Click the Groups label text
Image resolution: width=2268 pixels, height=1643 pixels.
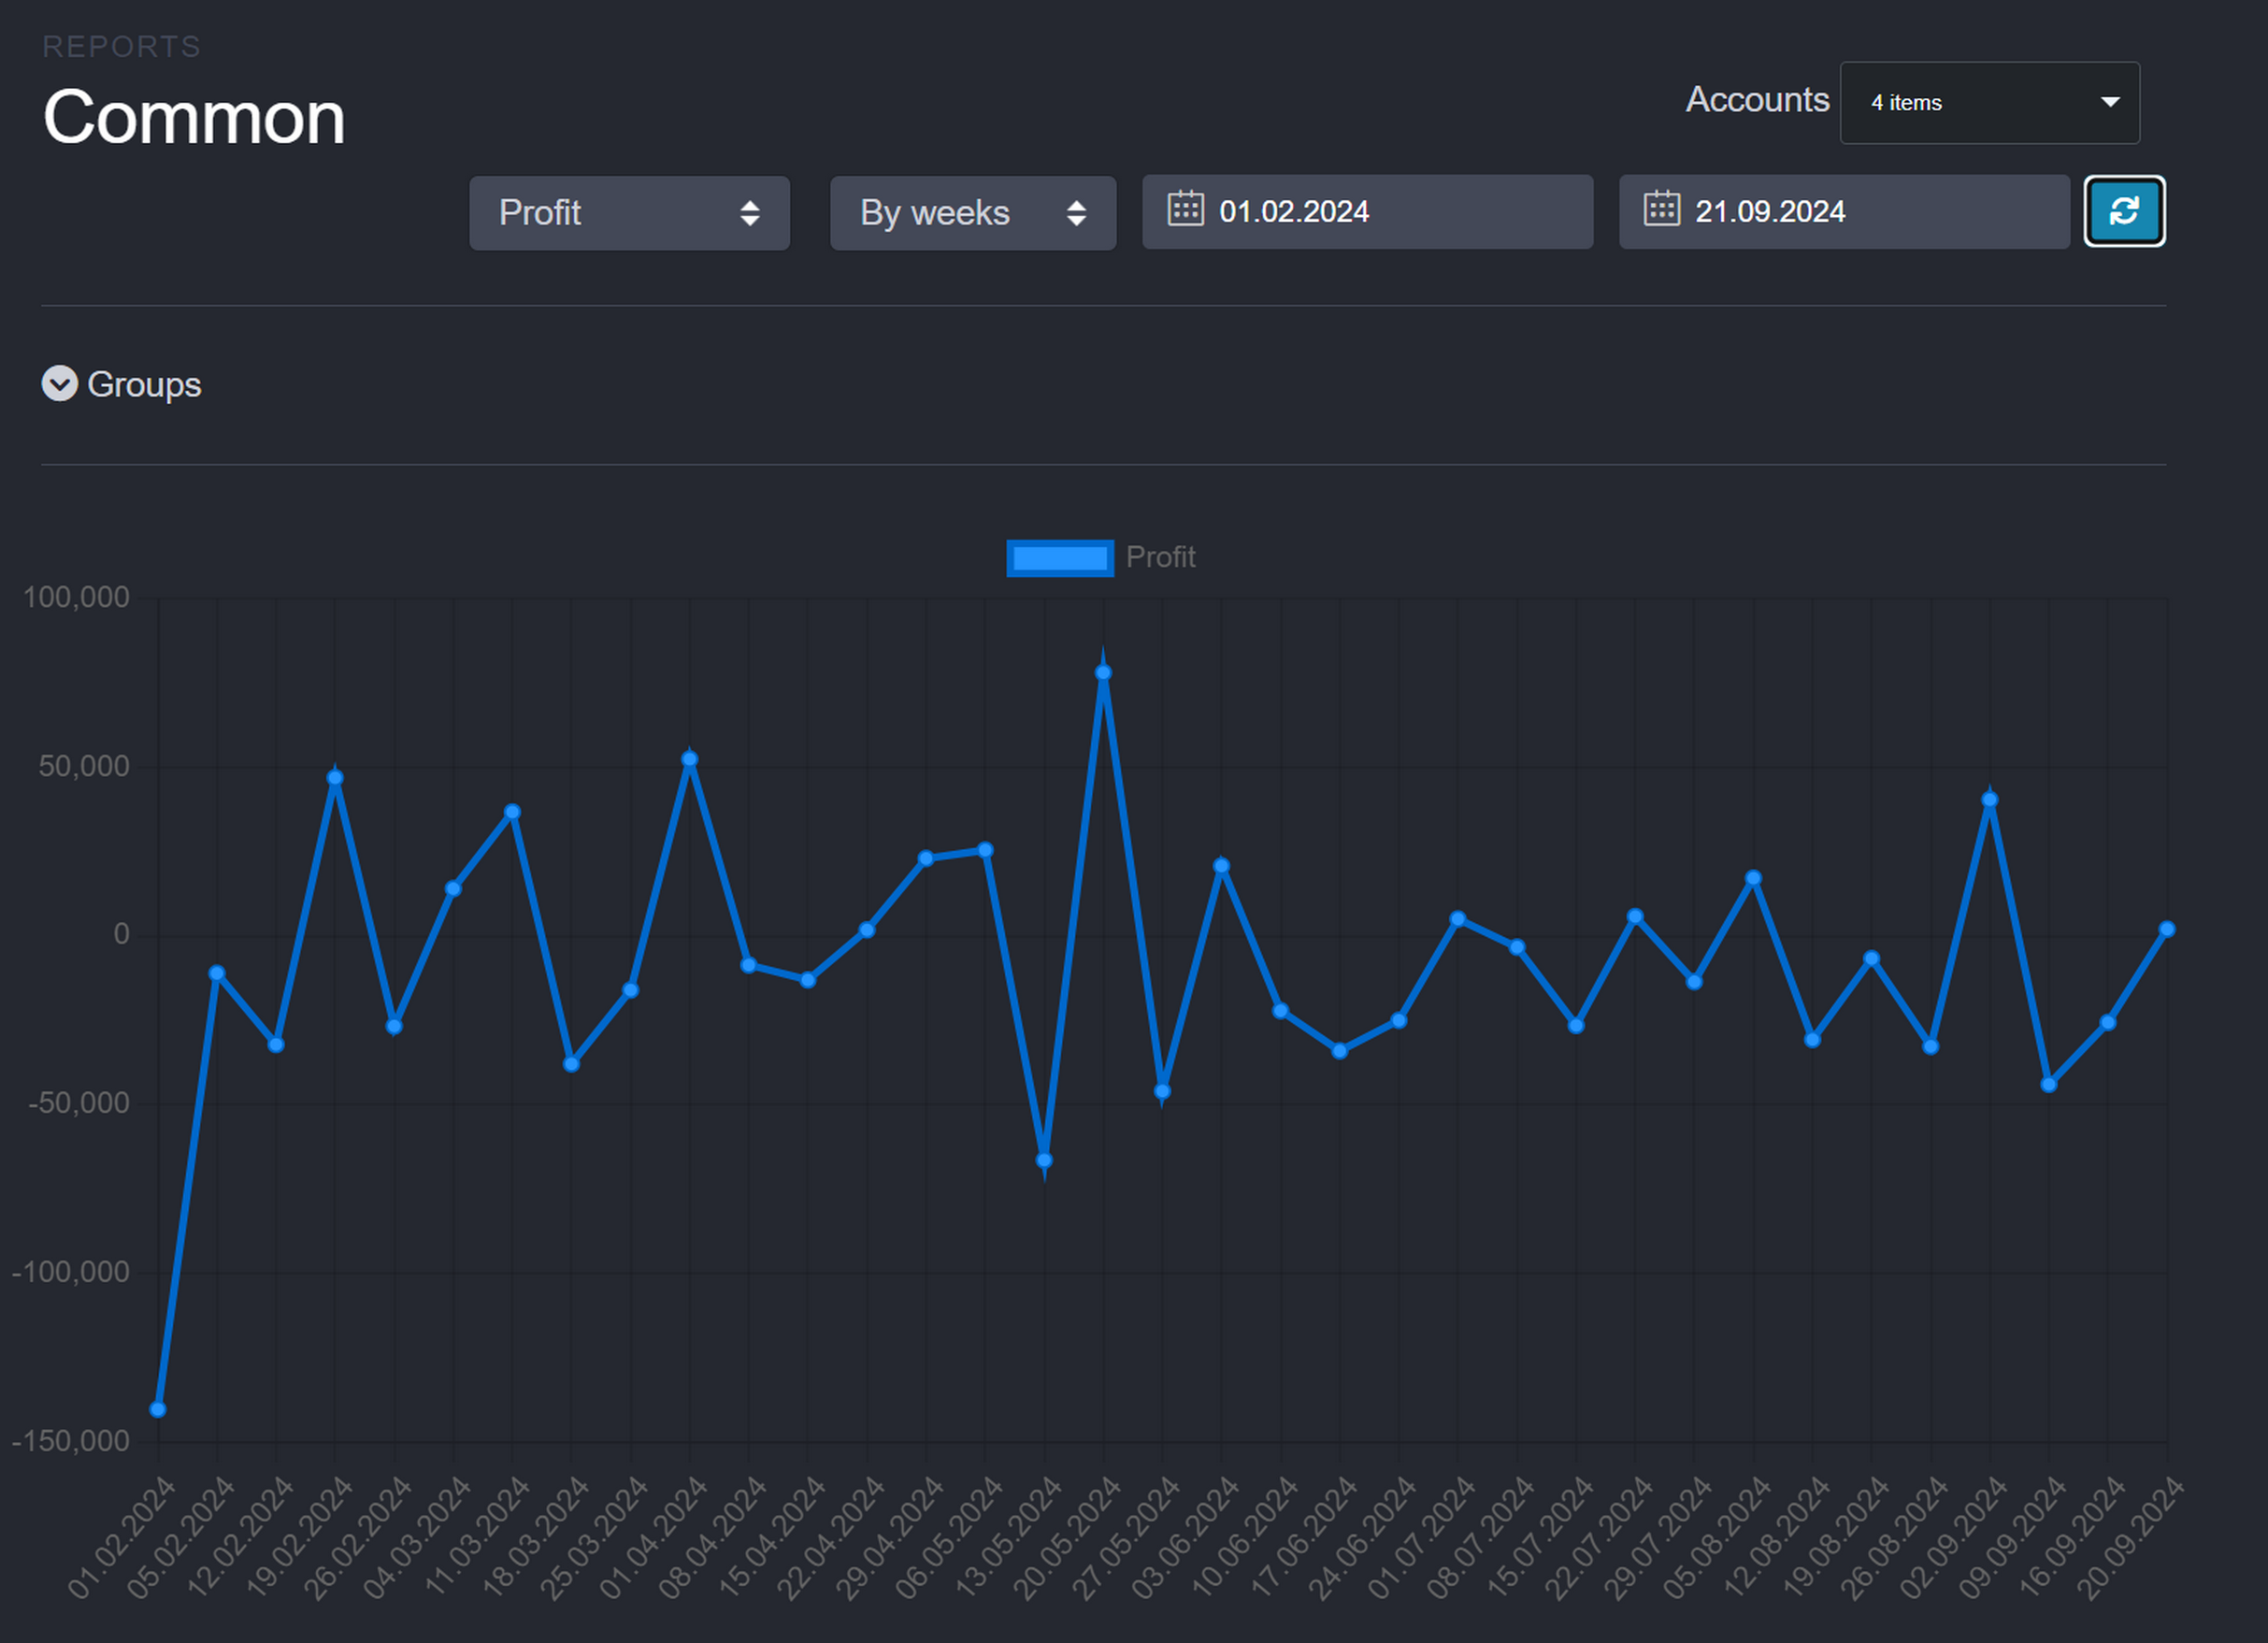click(x=144, y=385)
